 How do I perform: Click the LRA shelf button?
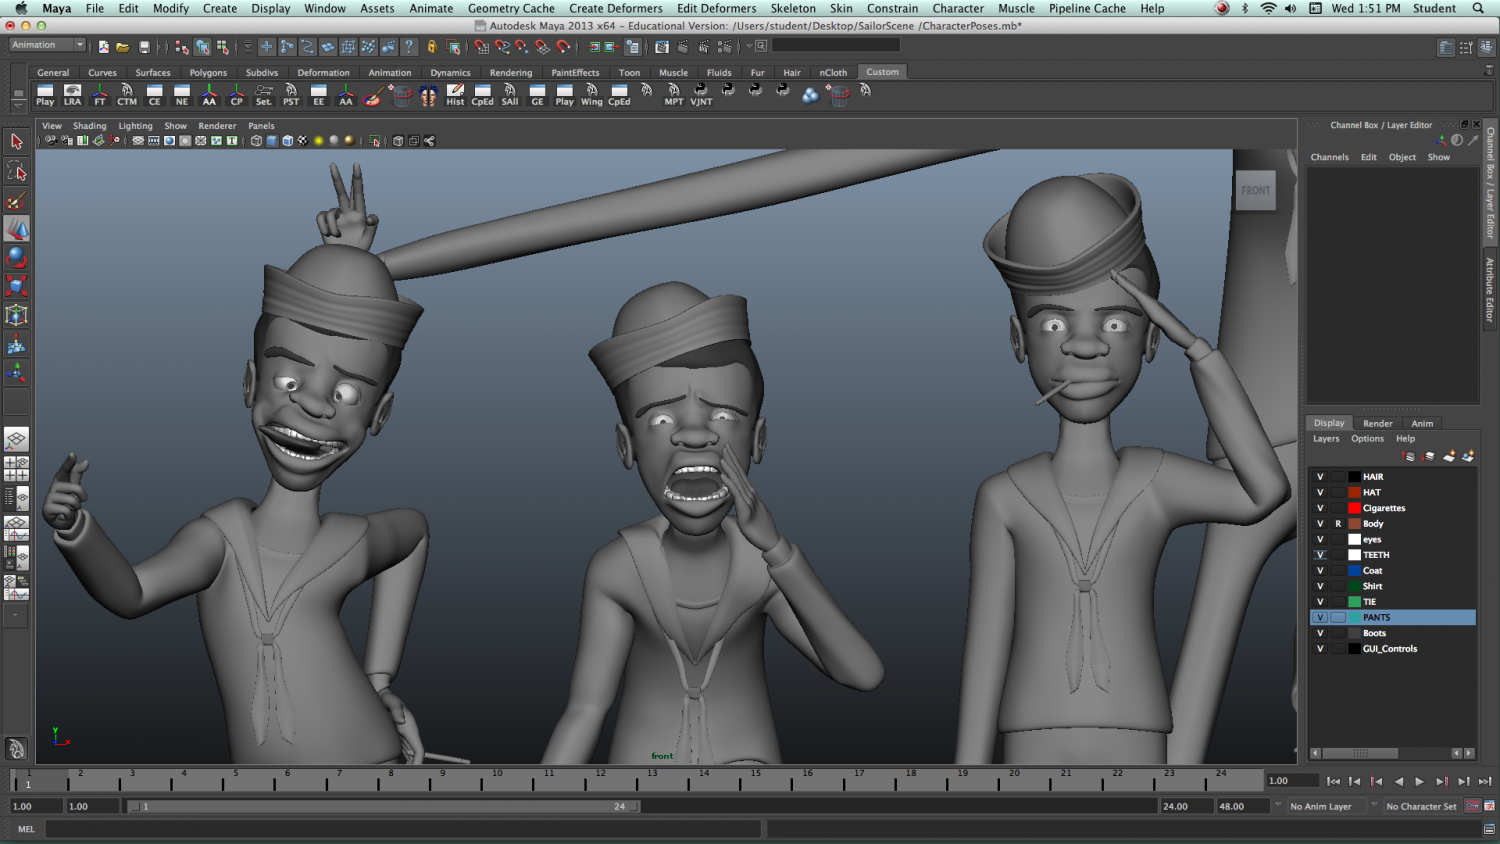(72, 95)
